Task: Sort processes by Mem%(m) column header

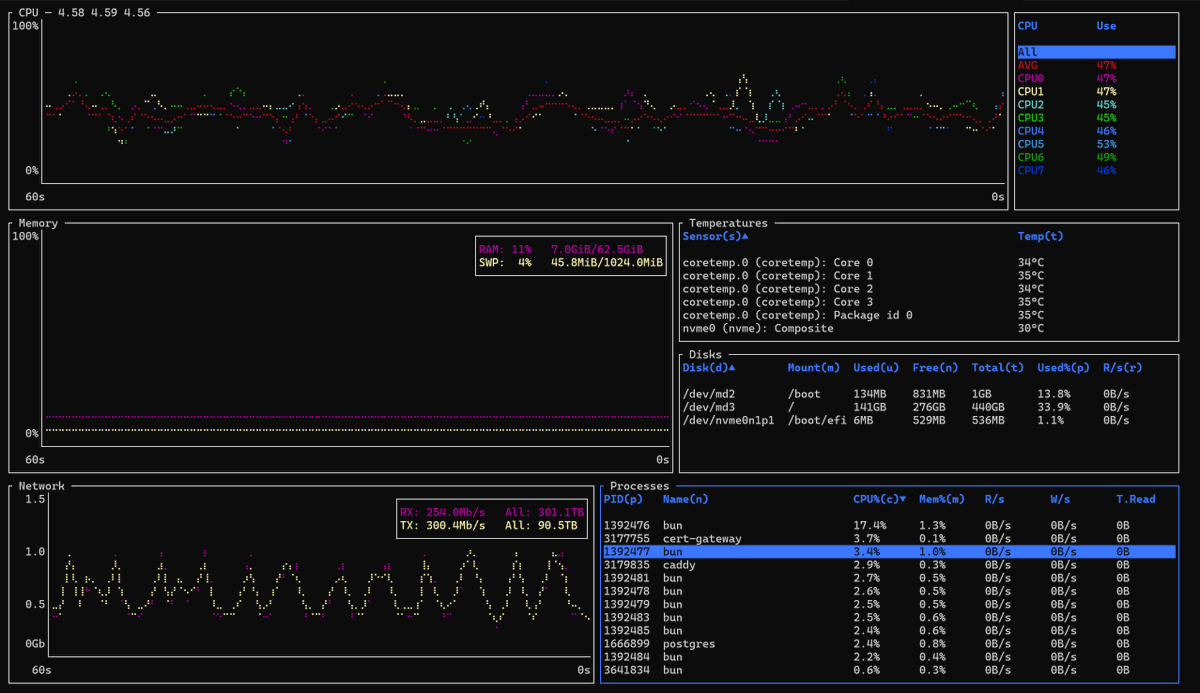Action: 941,499
